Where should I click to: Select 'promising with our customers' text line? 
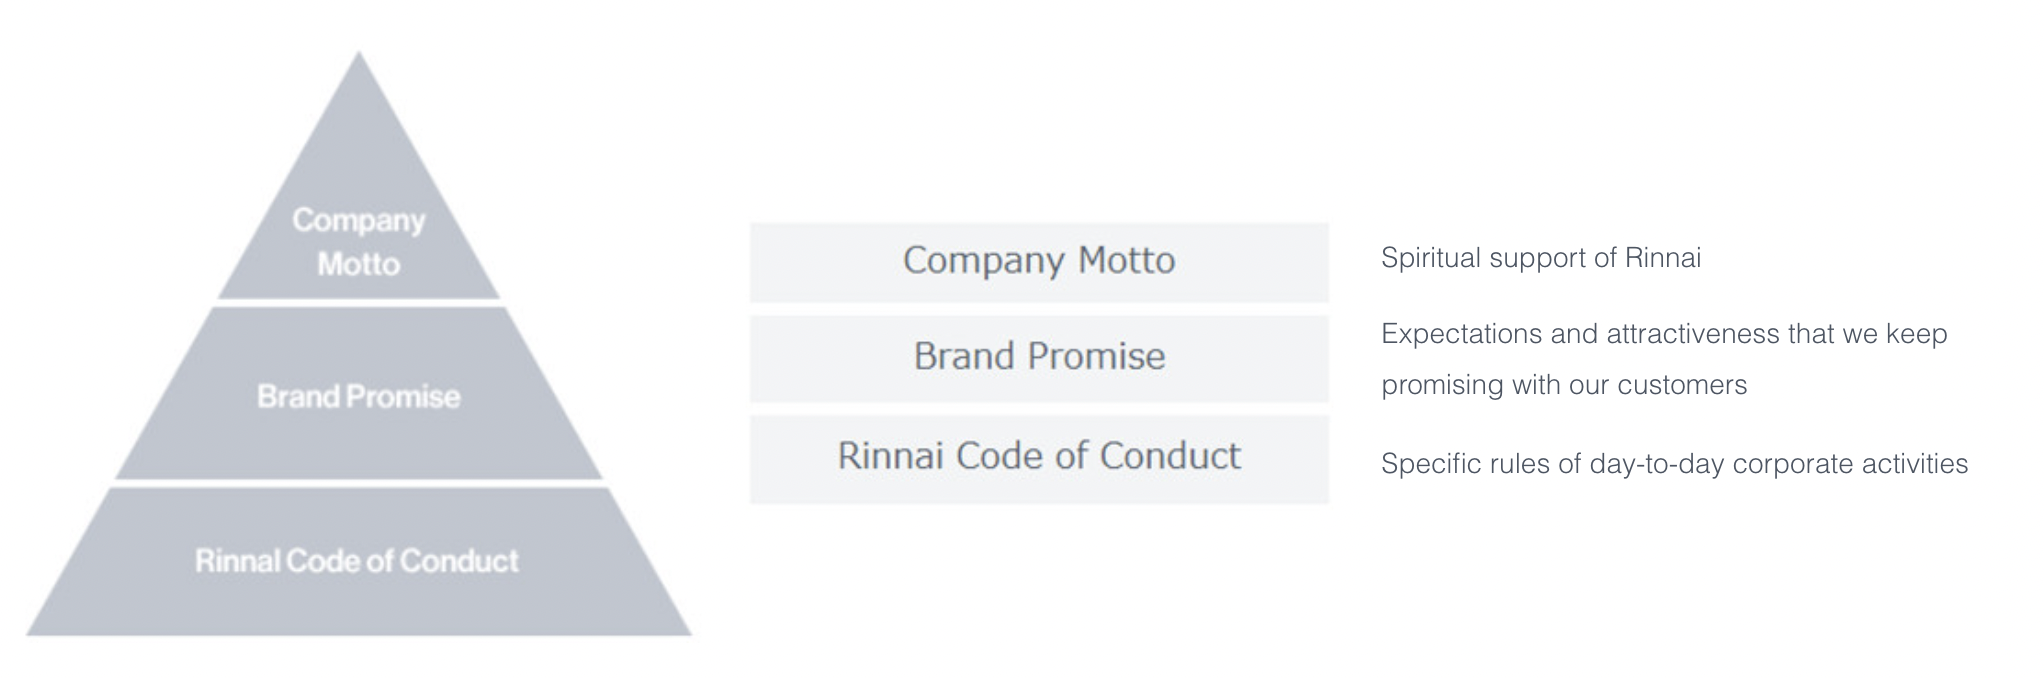click(x=1564, y=385)
